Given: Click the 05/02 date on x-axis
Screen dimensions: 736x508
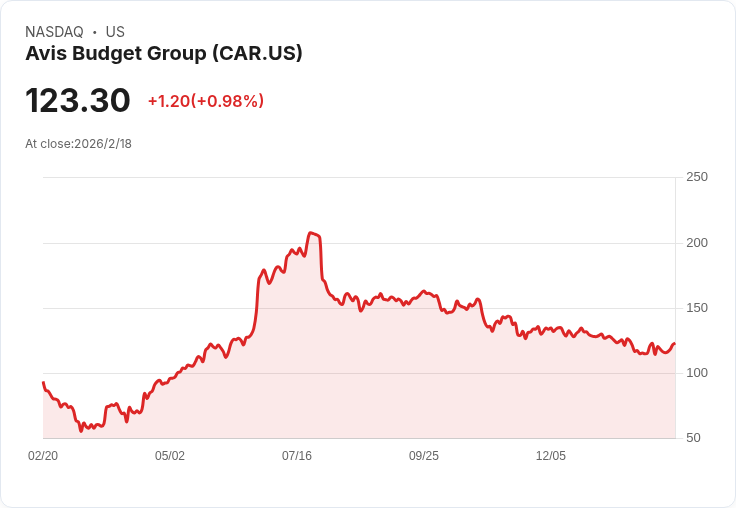Looking at the screenshot, I should pyautogui.click(x=170, y=456).
